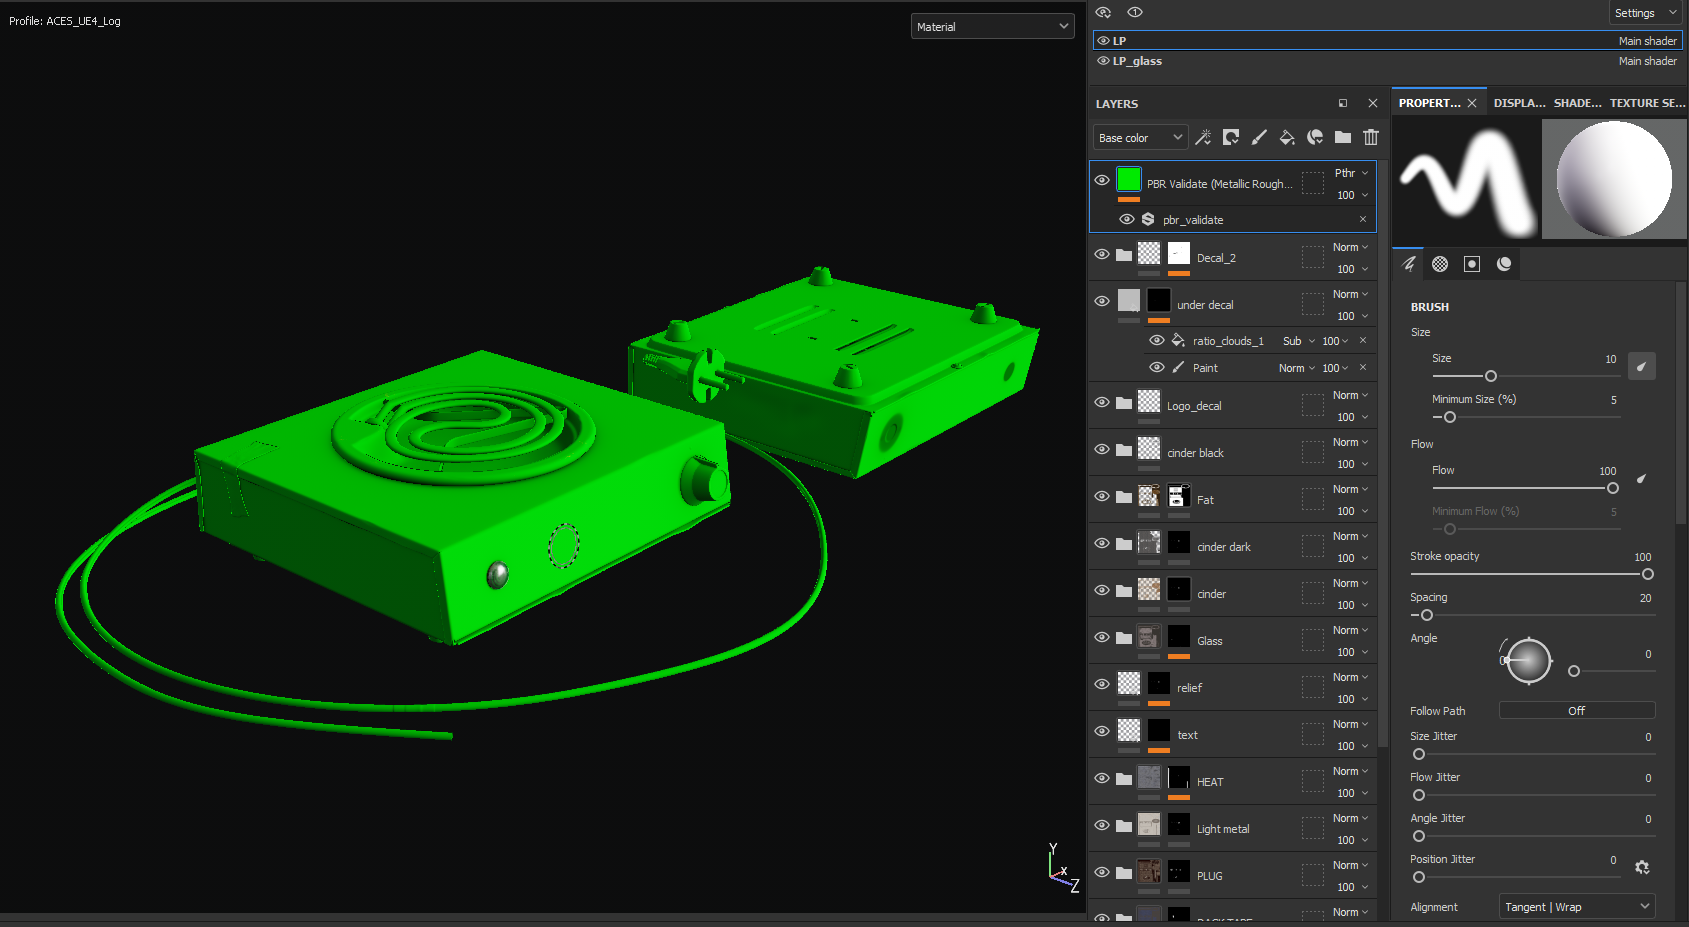This screenshot has height=927, width=1689.
Task: Switch to the Texture Set Settings tab
Action: pos(1646,103)
